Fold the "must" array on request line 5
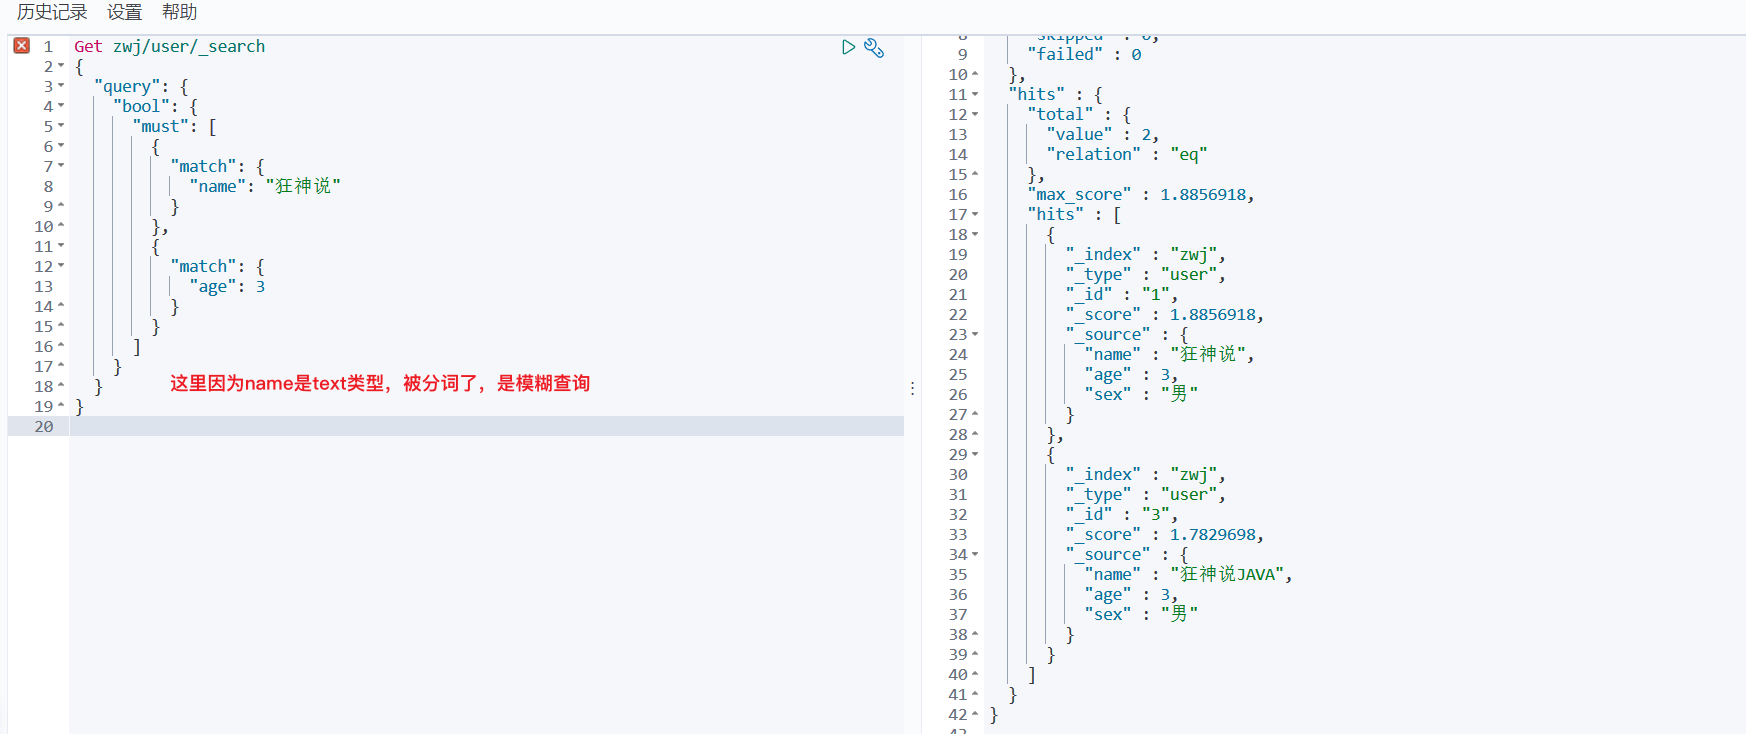 click(61, 126)
